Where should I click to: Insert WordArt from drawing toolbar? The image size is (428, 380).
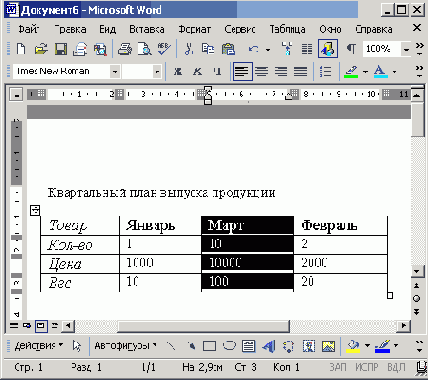click(268, 346)
